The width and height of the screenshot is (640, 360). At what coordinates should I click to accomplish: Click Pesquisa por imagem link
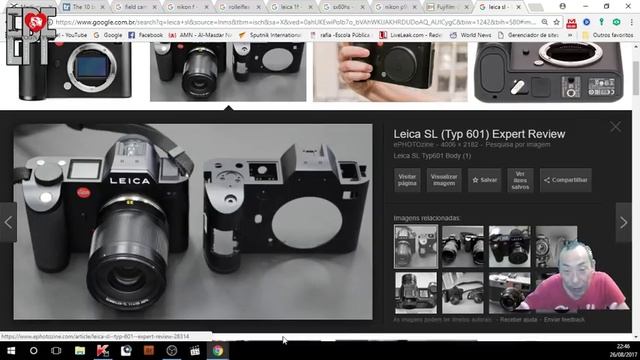click(x=518, y=144)
